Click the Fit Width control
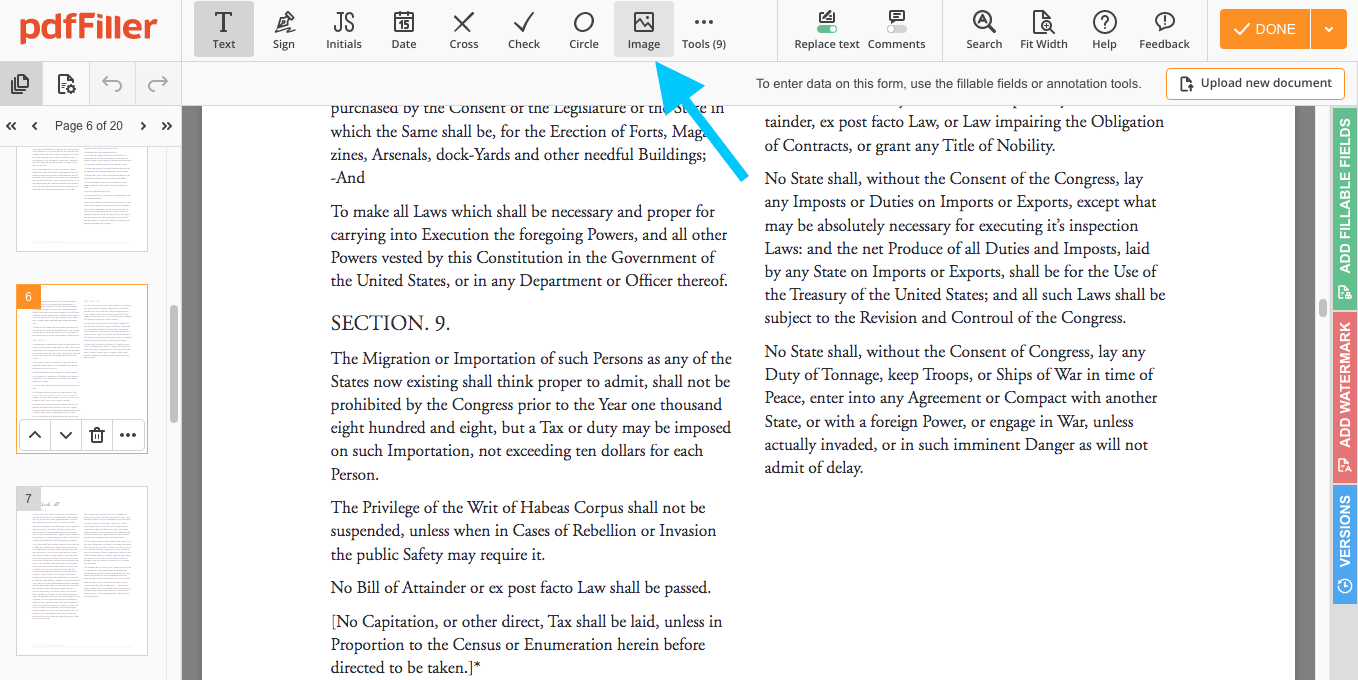This screenshot has width=1358, height=680. [1043, 29]
